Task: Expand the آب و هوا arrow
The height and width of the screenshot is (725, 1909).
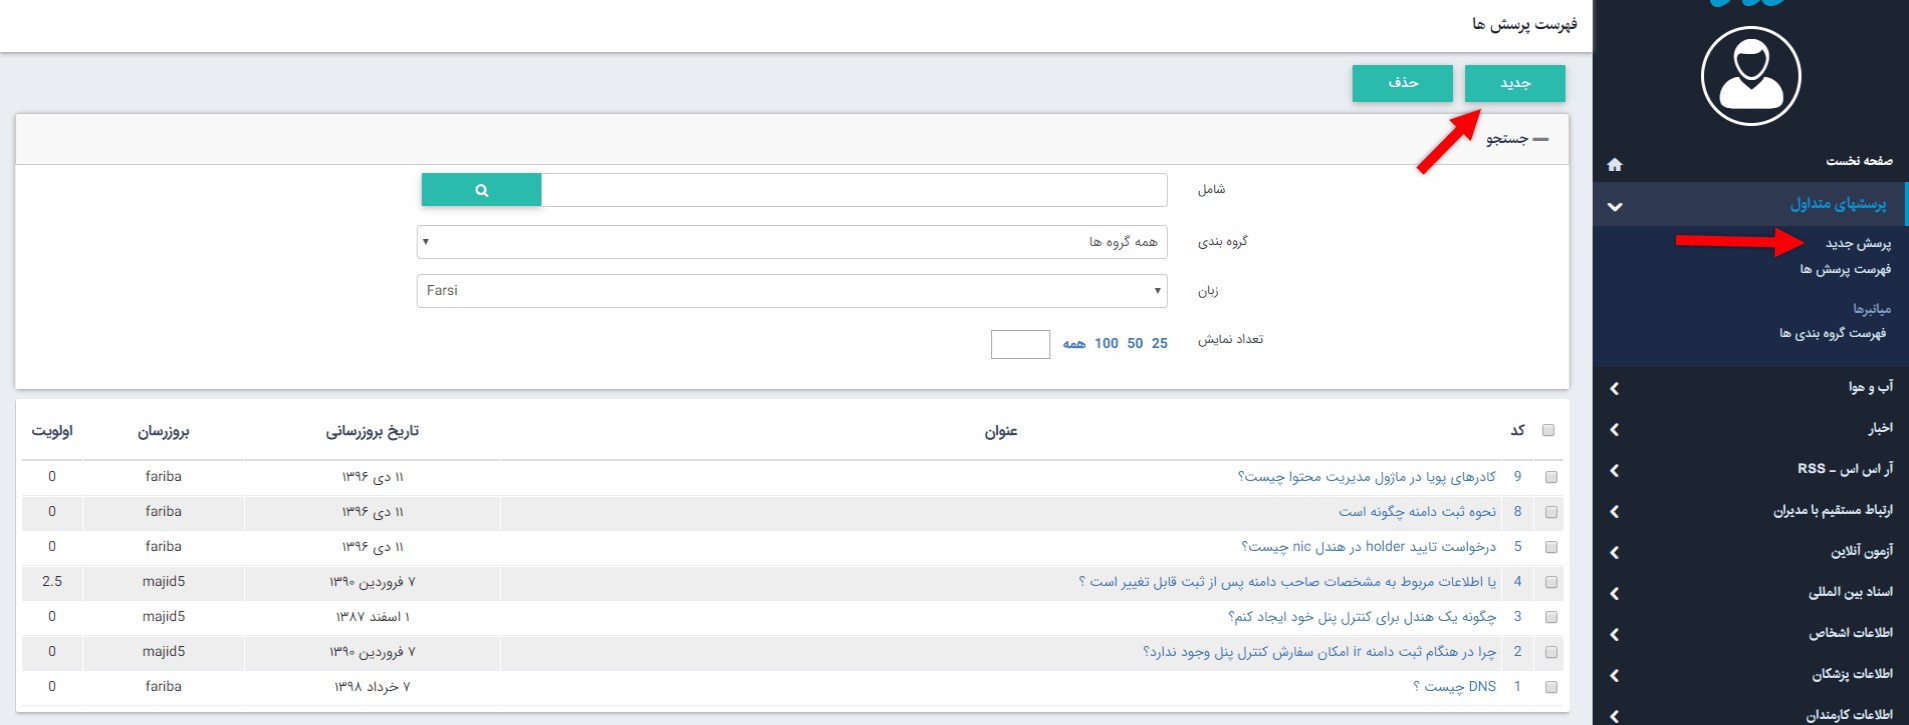Action: (x=1614, y=388)
